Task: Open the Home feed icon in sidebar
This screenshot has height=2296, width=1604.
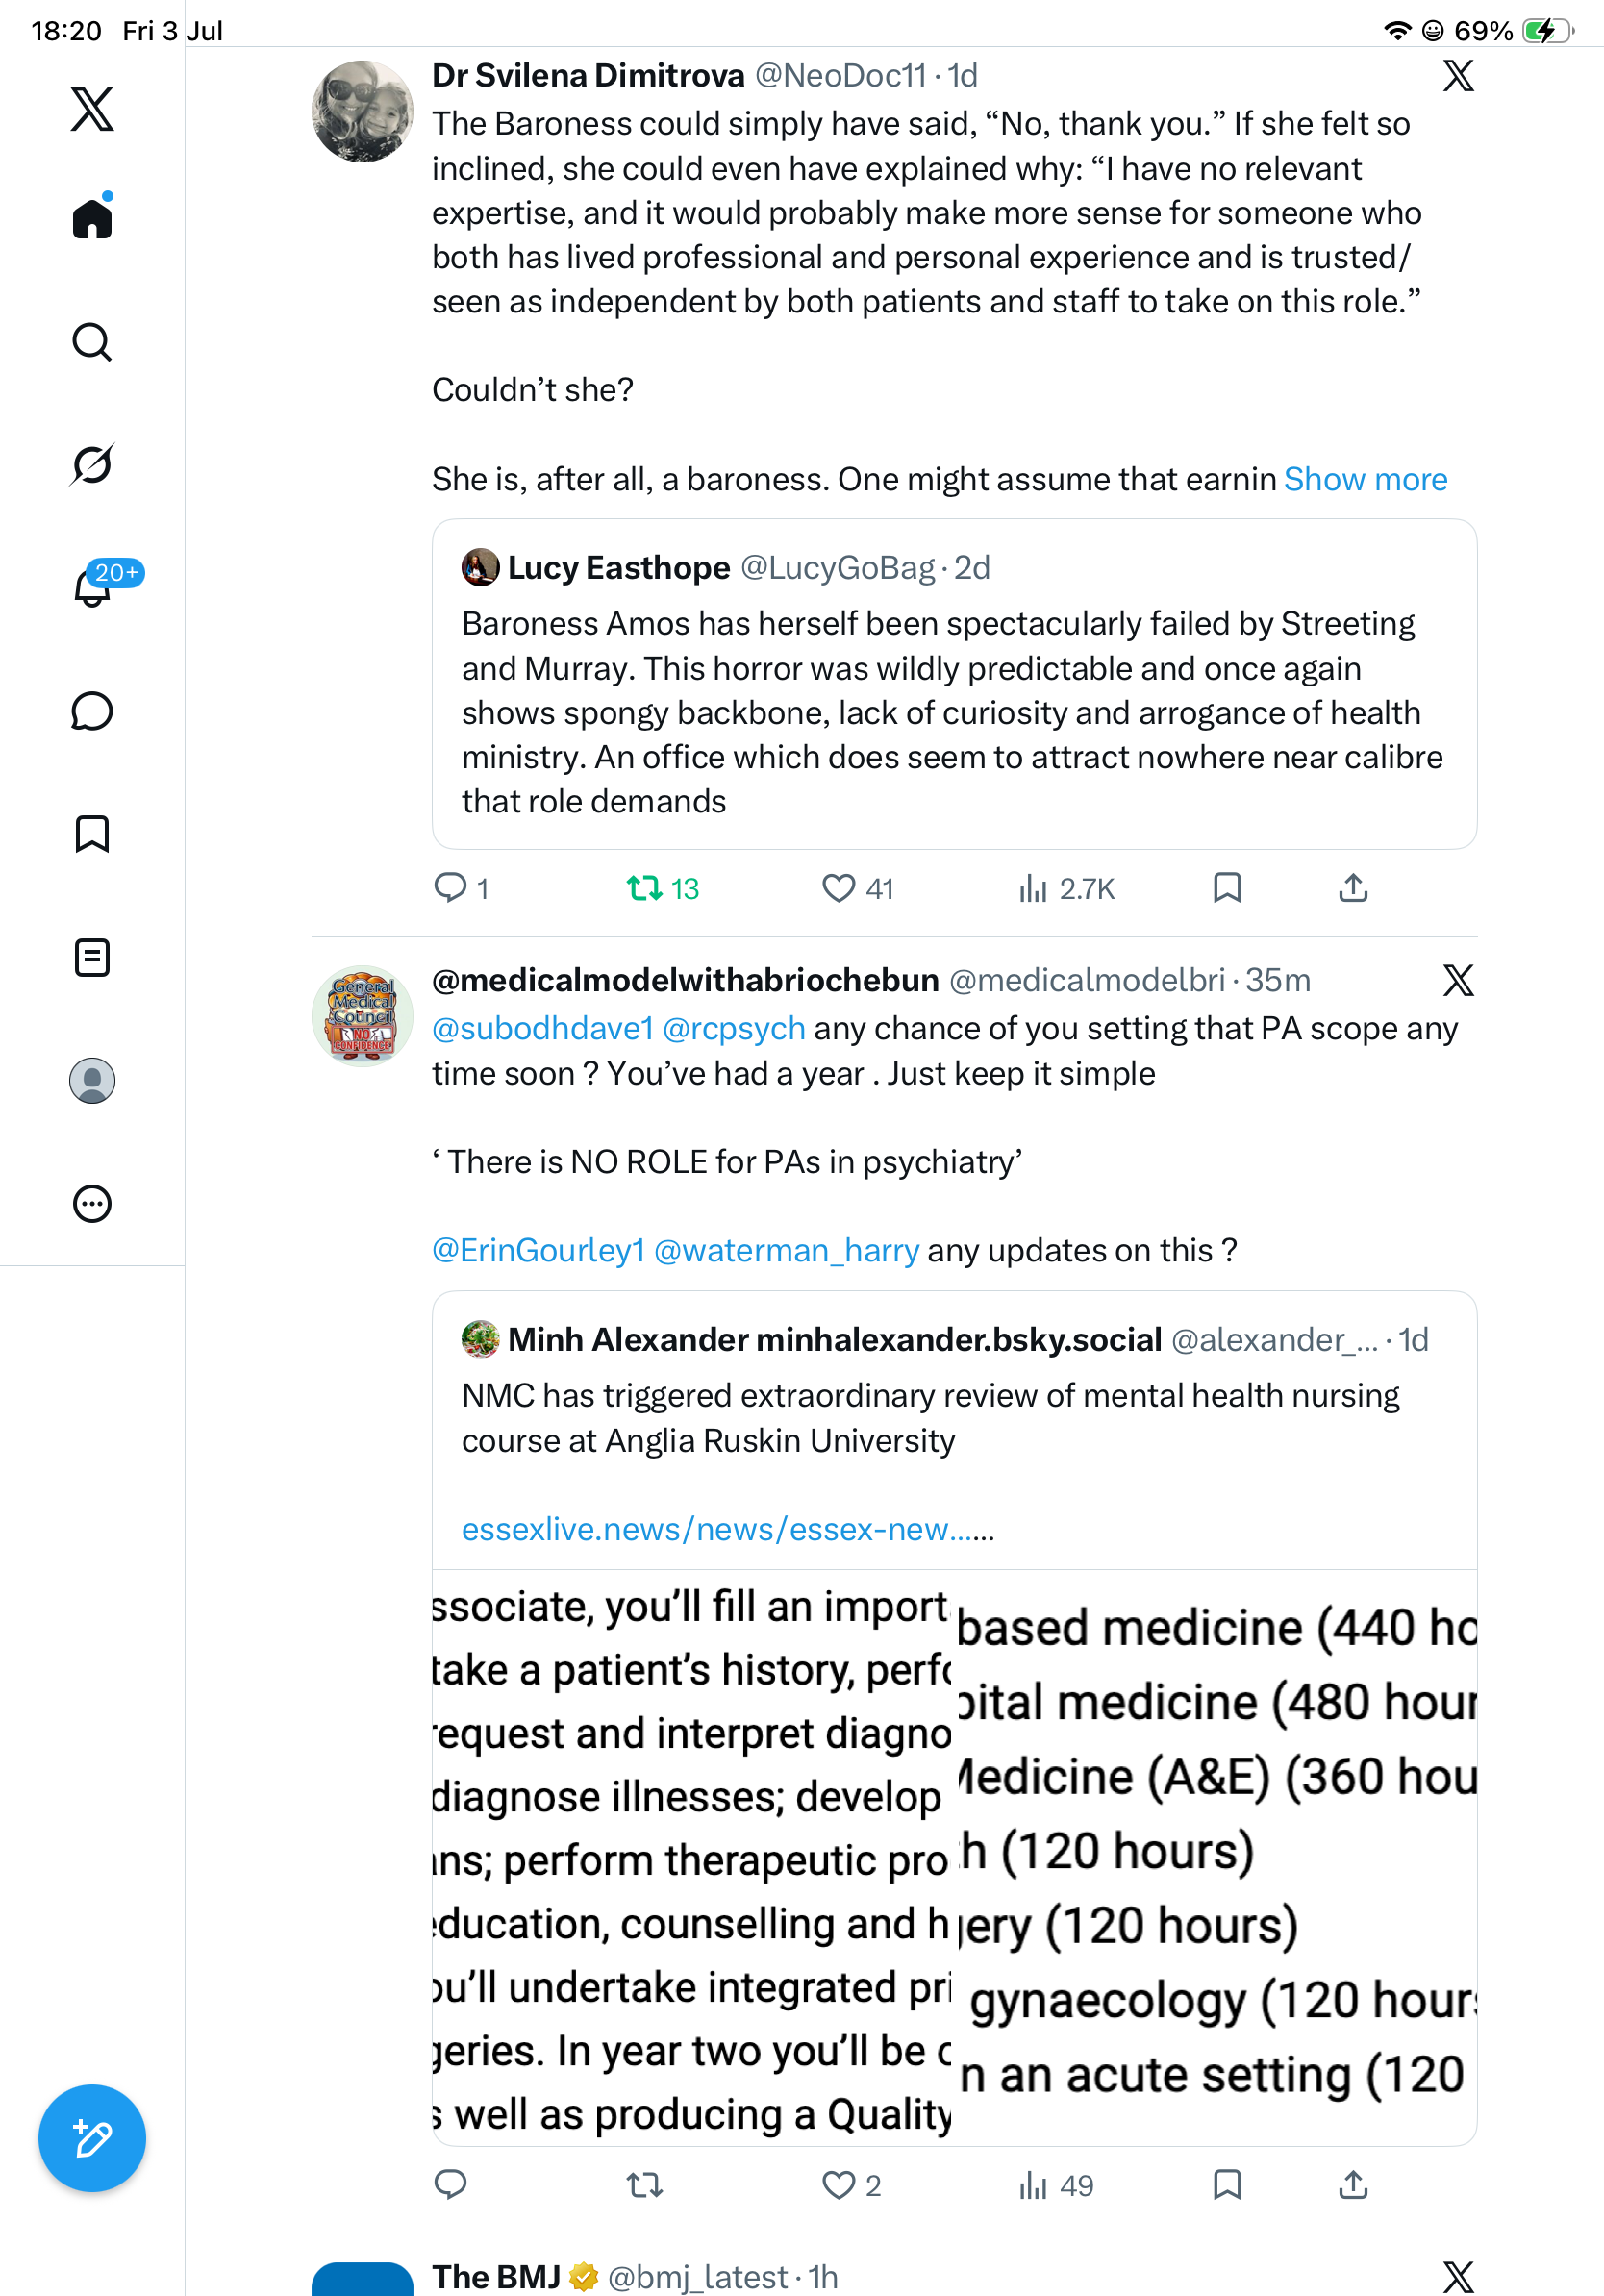Action: pos(92,217)
